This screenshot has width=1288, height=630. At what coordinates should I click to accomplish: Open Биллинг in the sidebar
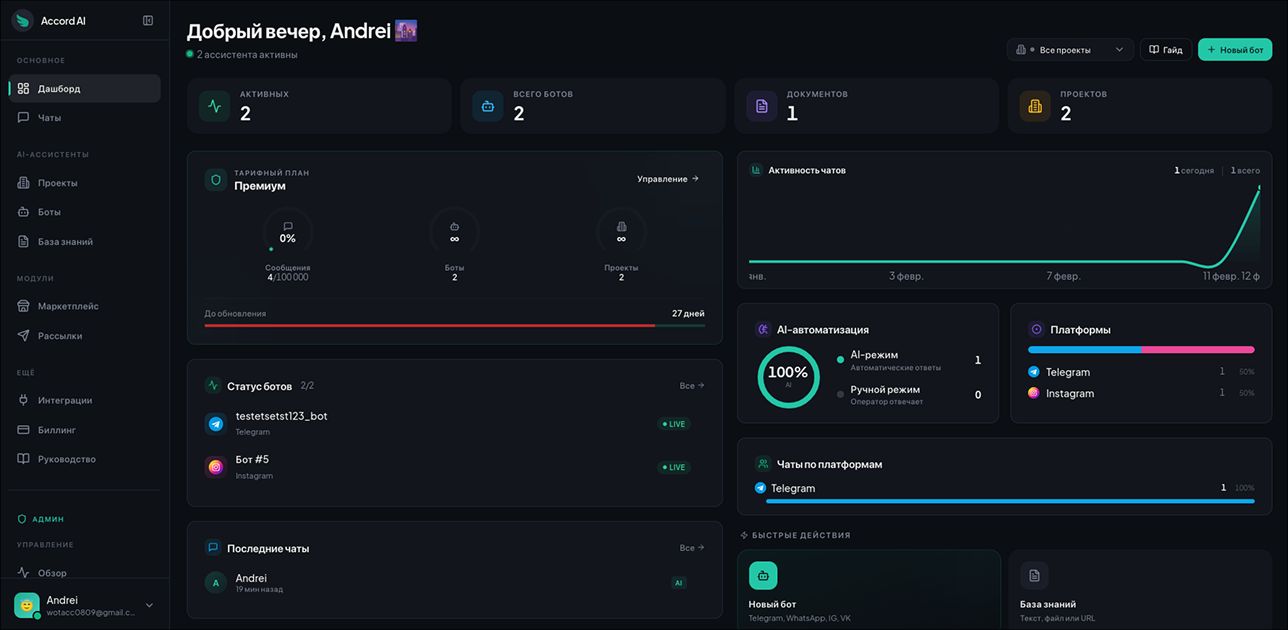pos(84,430)
